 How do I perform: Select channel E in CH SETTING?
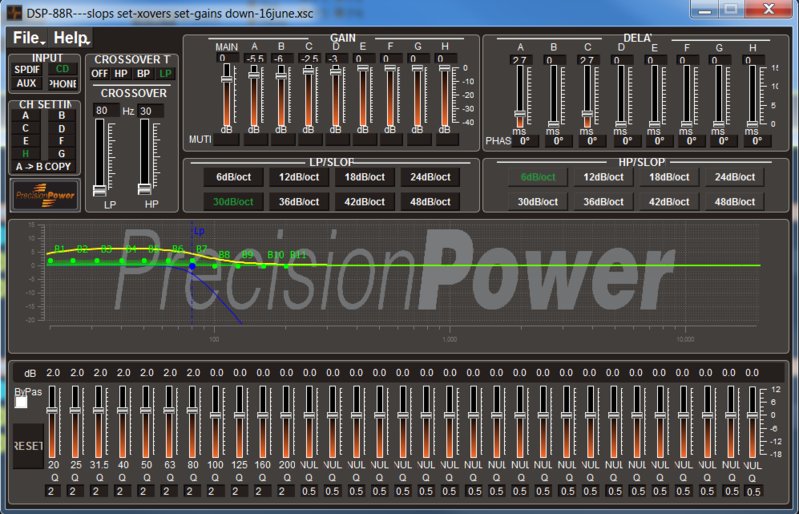point(25,141)
